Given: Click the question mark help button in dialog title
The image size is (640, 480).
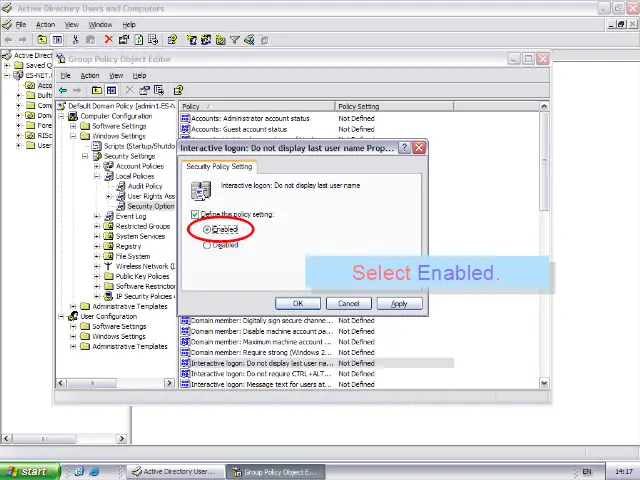Looking at the screenshot, I should coord(404,148).
